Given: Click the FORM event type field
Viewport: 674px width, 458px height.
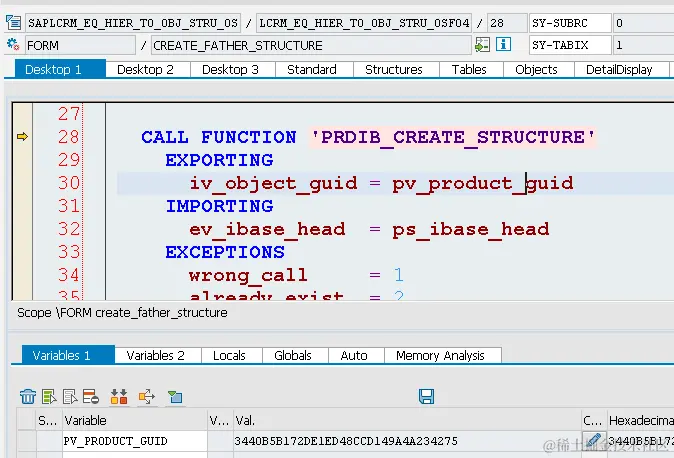Looking at the screenshot, I should click(80, 45).
